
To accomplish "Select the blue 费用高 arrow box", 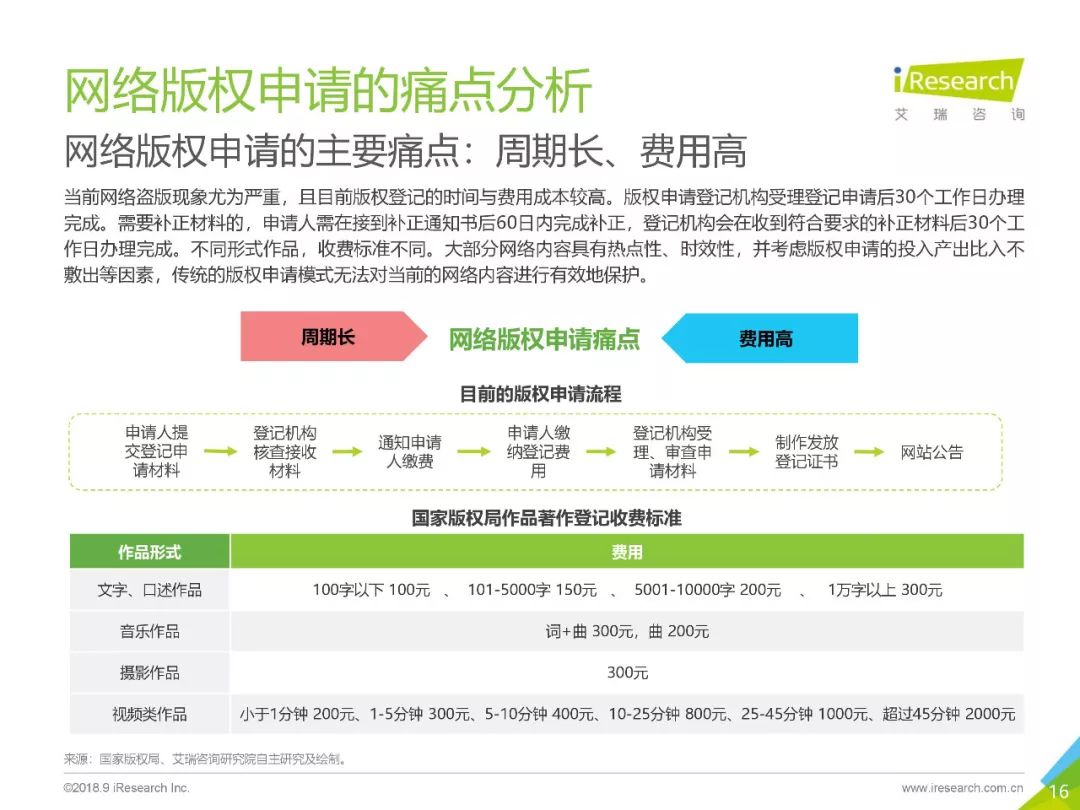I will (760, 338).
